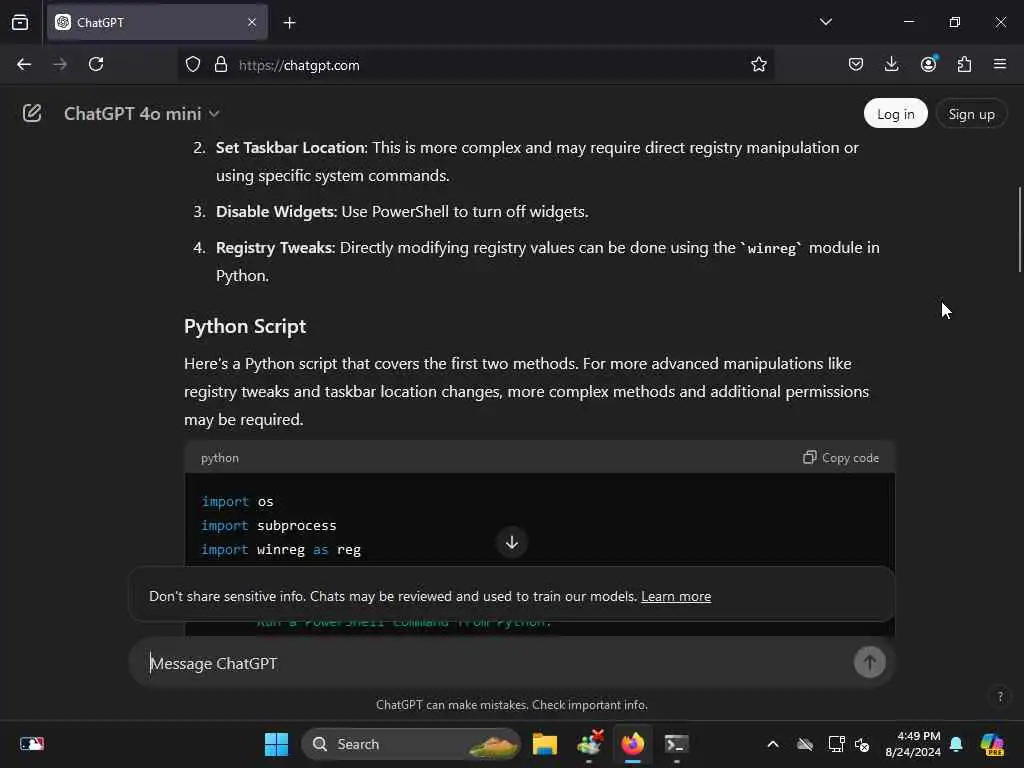Screen dimensions: 1024x768
Task: Open the help question mark button
Action: [1000, 696]
